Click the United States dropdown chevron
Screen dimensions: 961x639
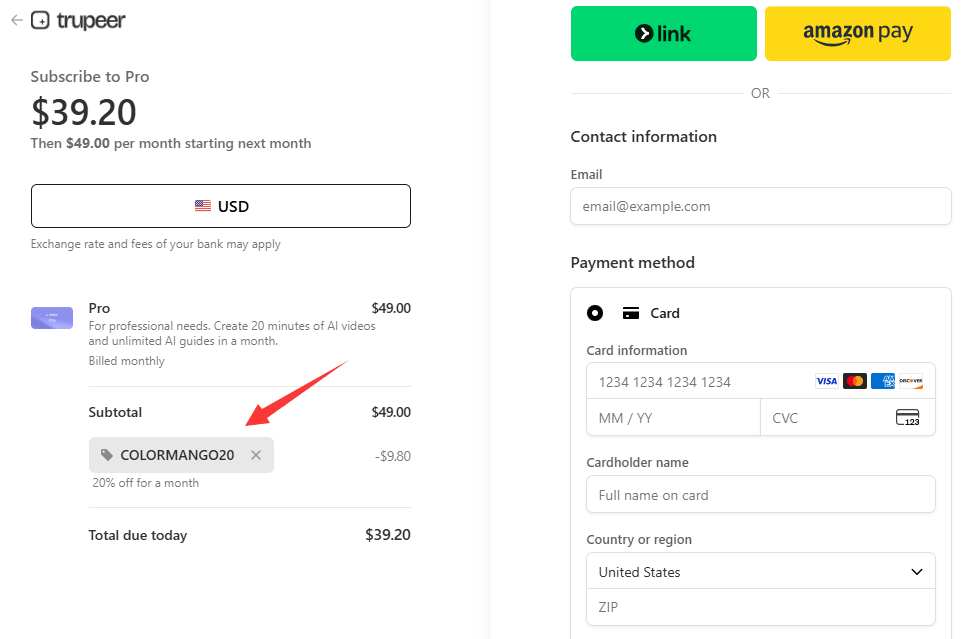[917, 572]
